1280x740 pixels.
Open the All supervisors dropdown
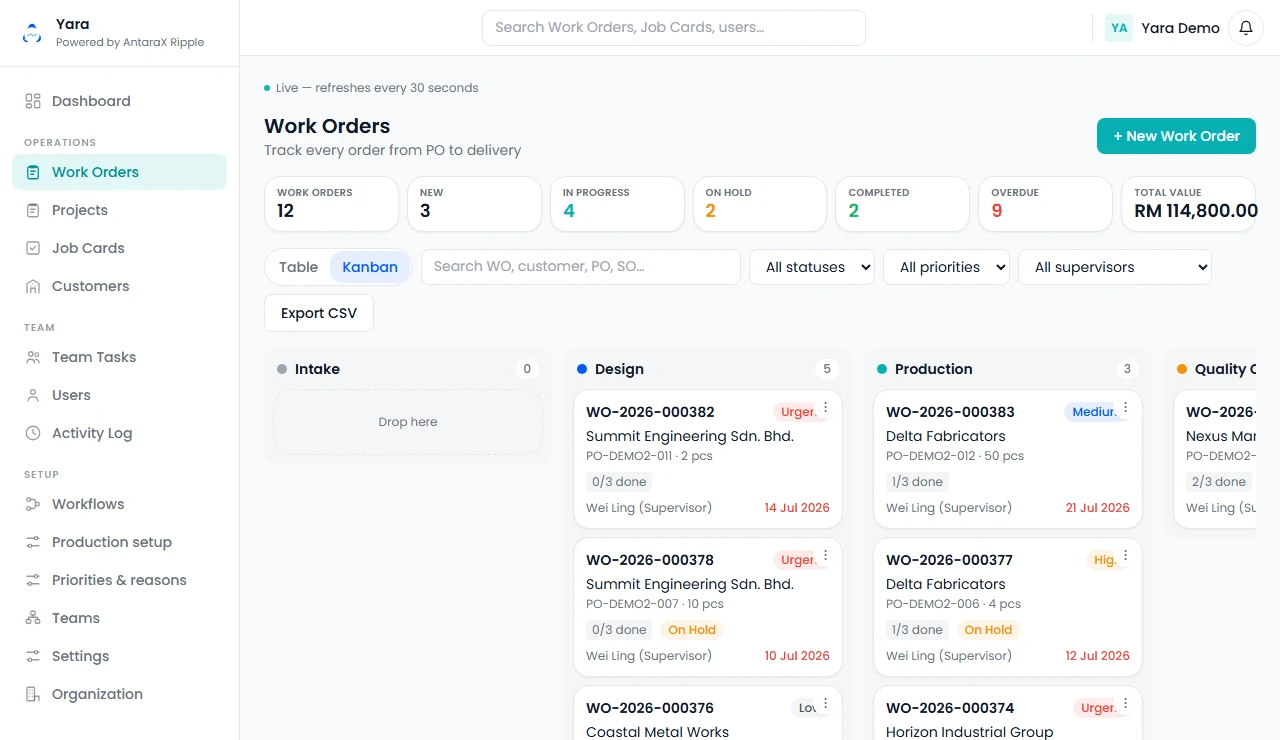[1115, 267]
